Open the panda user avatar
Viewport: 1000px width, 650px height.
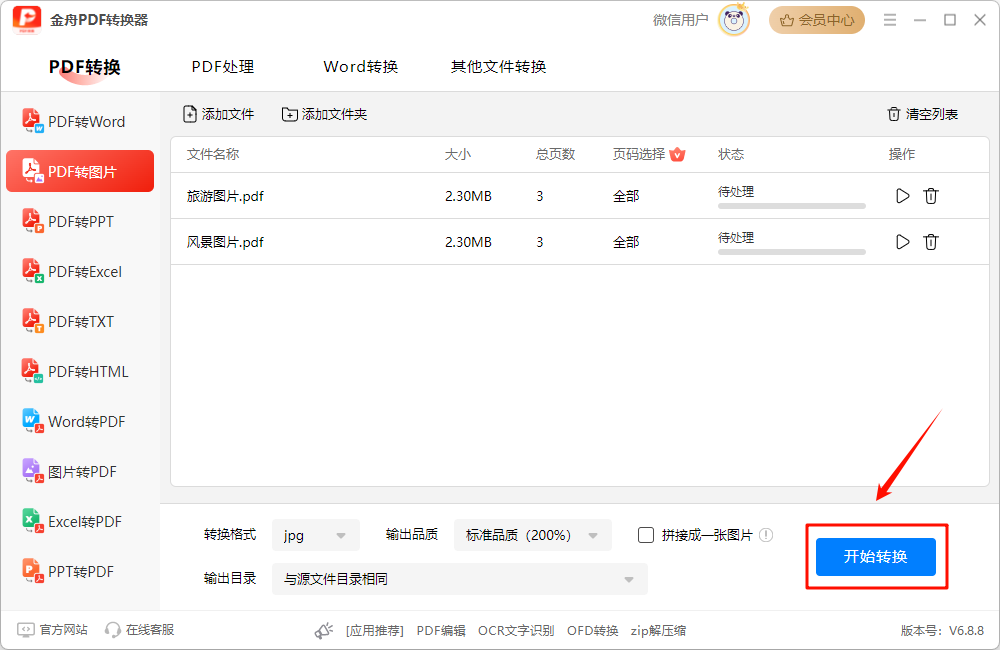point(733,20)
